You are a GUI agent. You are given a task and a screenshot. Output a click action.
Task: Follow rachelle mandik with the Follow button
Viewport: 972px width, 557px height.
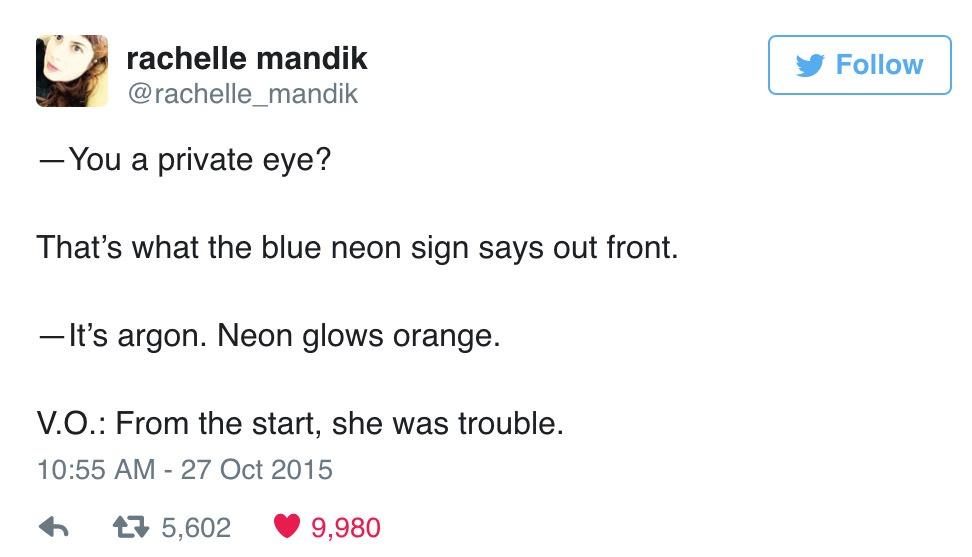click(859, 65)
